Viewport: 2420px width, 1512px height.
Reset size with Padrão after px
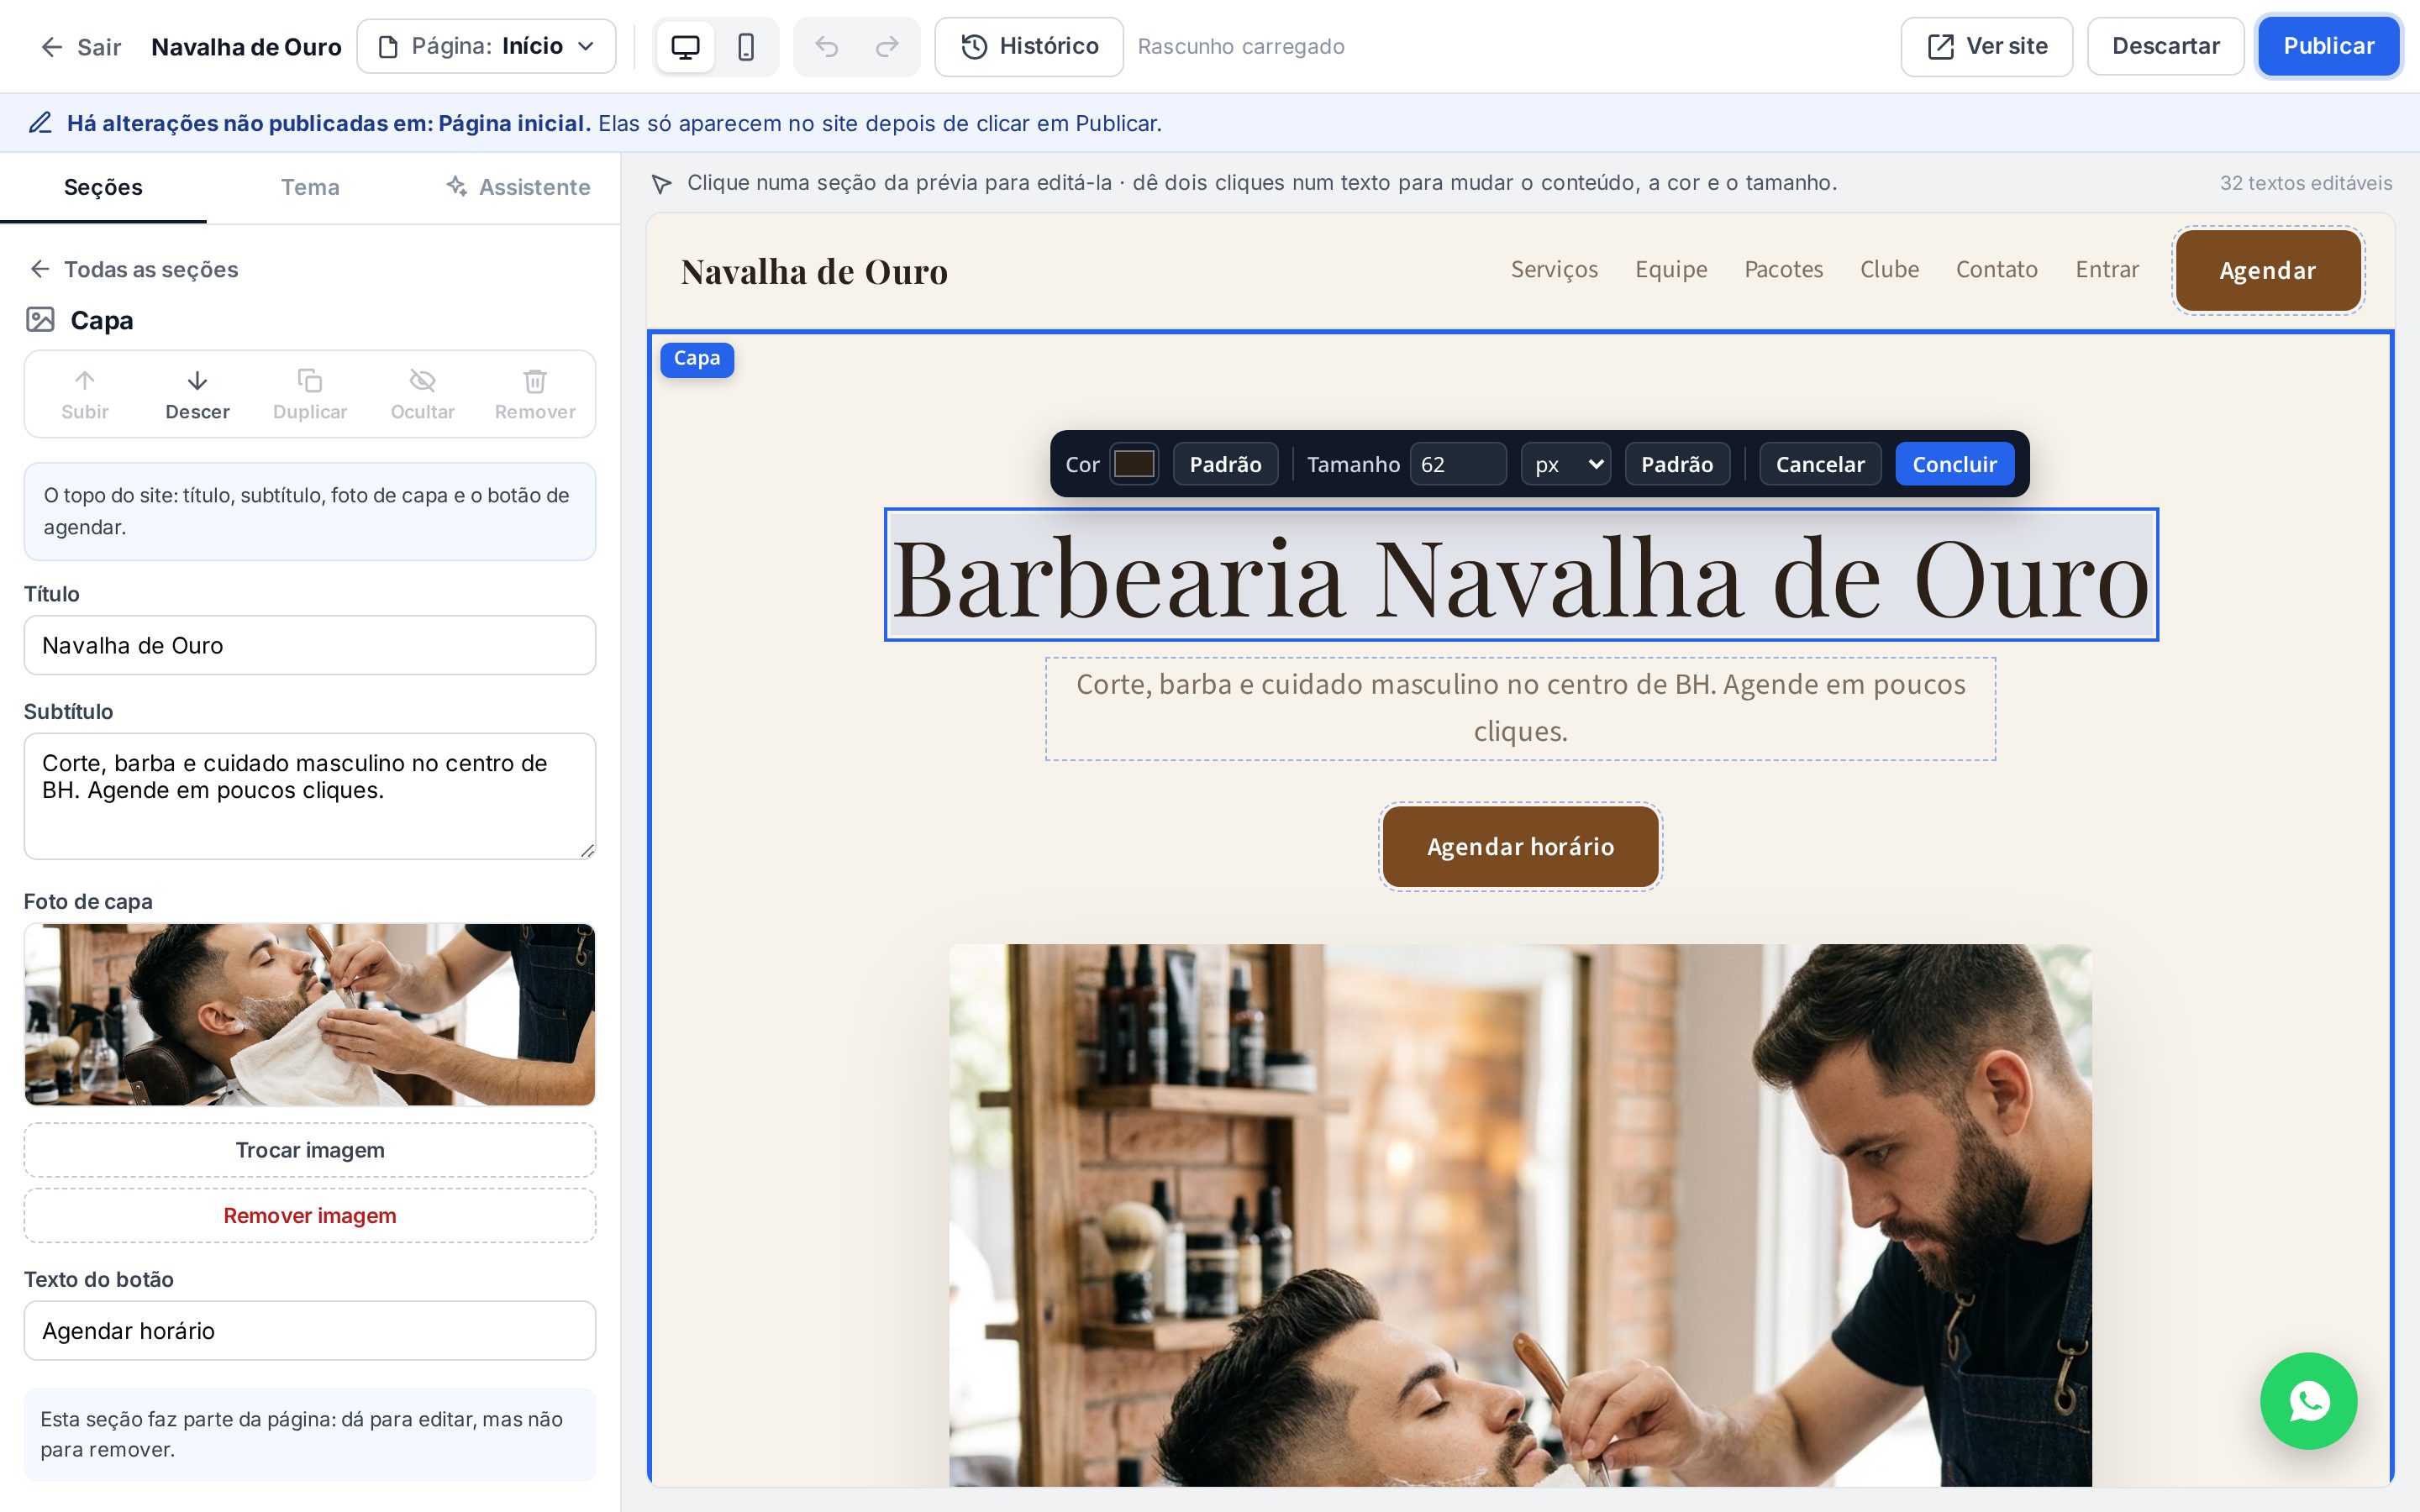coord(1677,464)
